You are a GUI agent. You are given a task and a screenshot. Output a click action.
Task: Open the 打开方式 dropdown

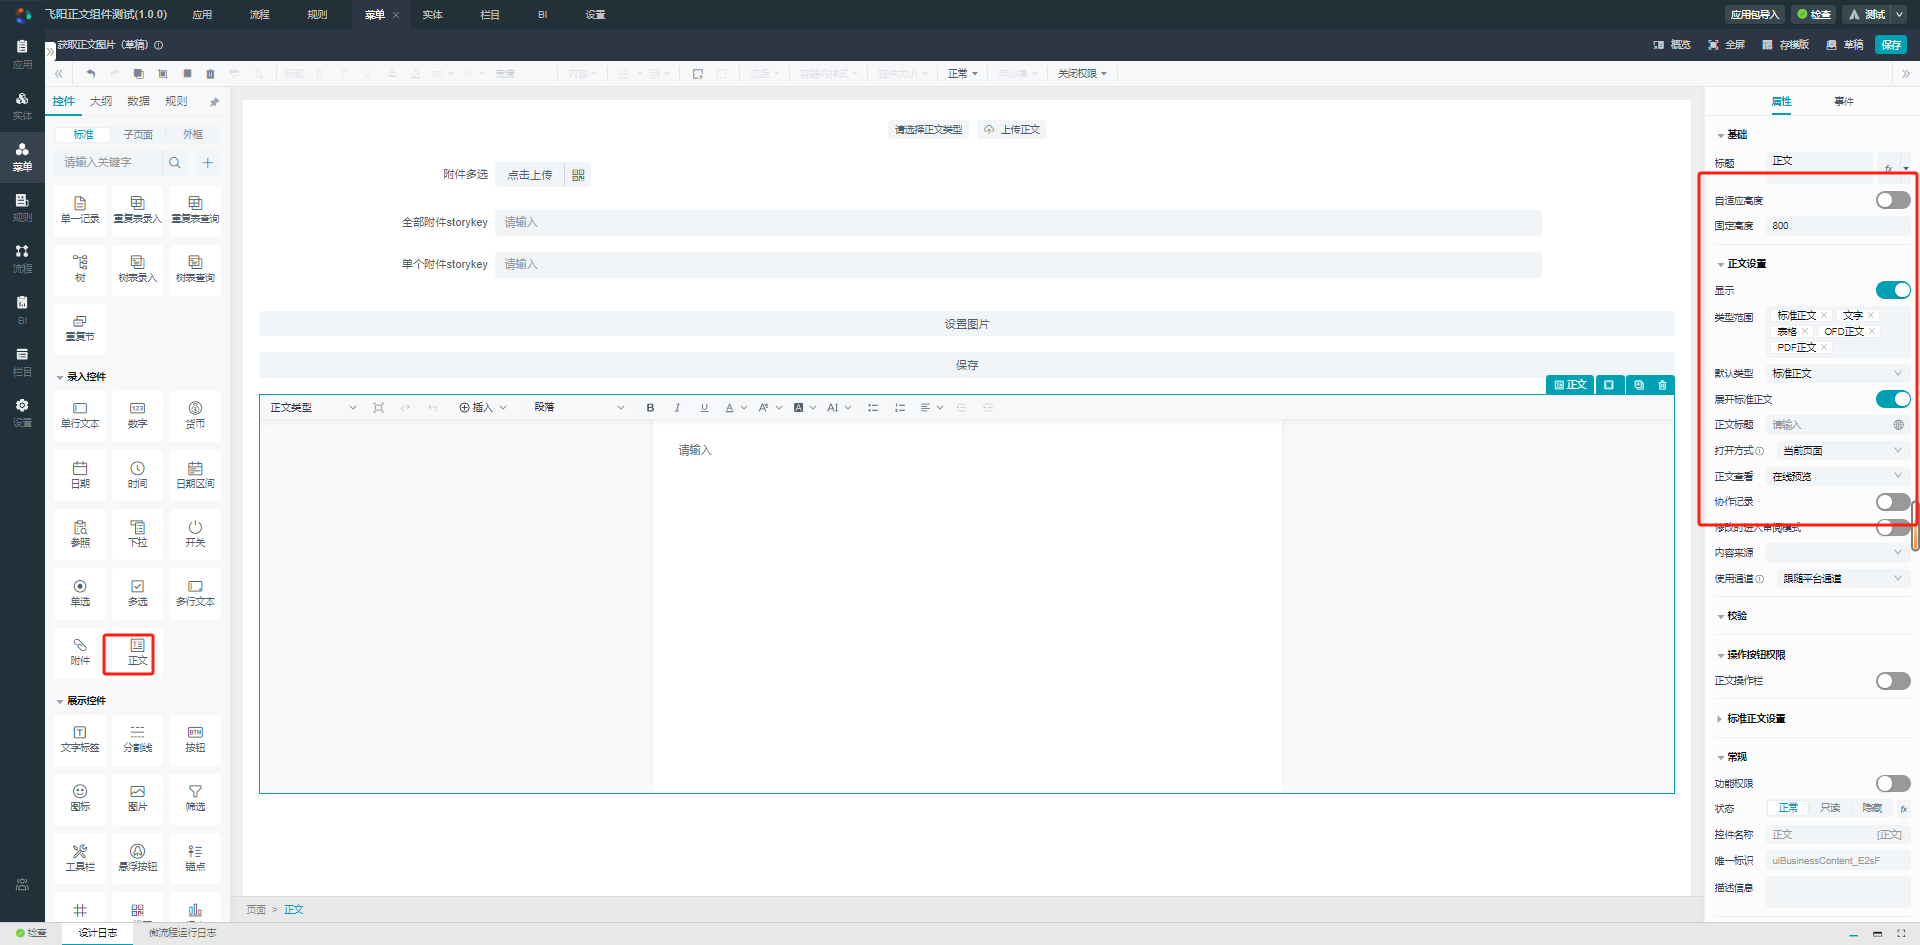pos(1840,451)
